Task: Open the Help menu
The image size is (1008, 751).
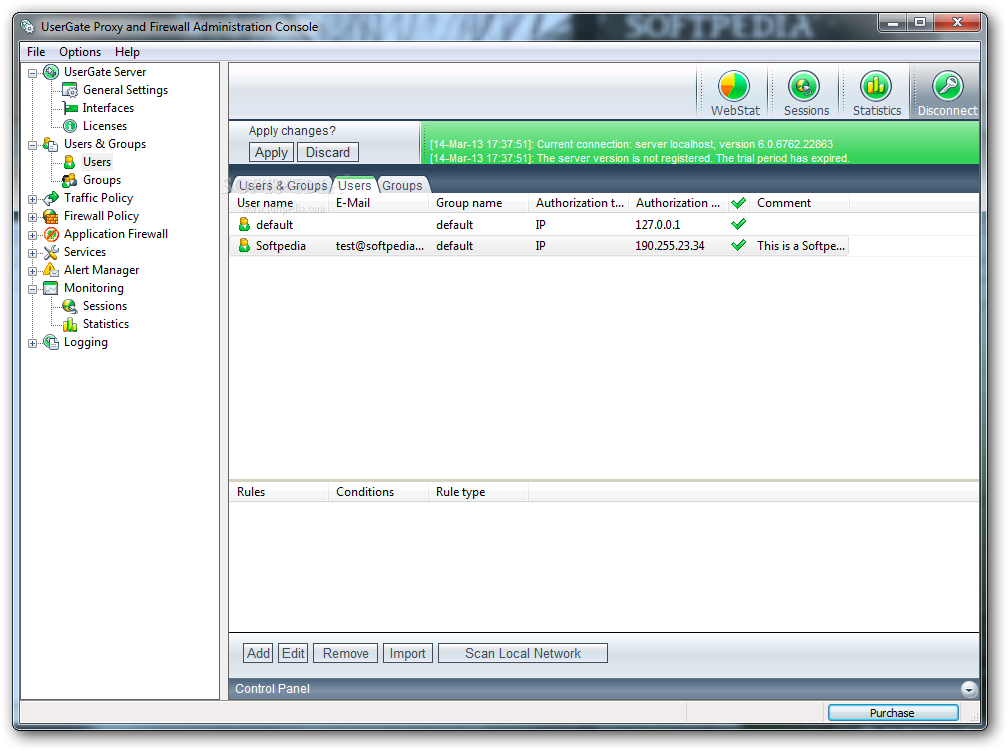Action: pos(127,51)
